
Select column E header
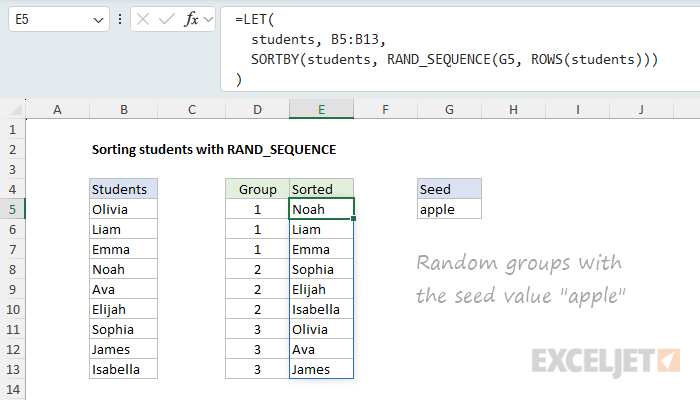(x=321, y=109)
